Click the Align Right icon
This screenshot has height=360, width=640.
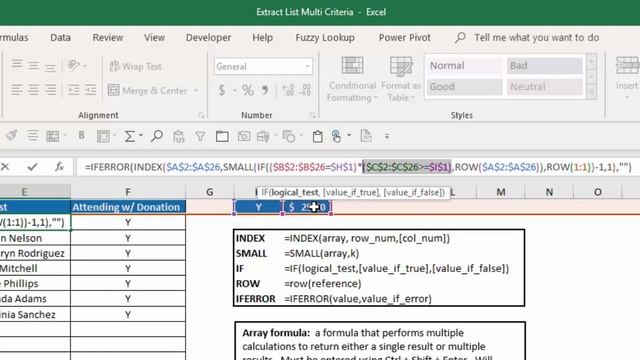(x=50, y=90)
